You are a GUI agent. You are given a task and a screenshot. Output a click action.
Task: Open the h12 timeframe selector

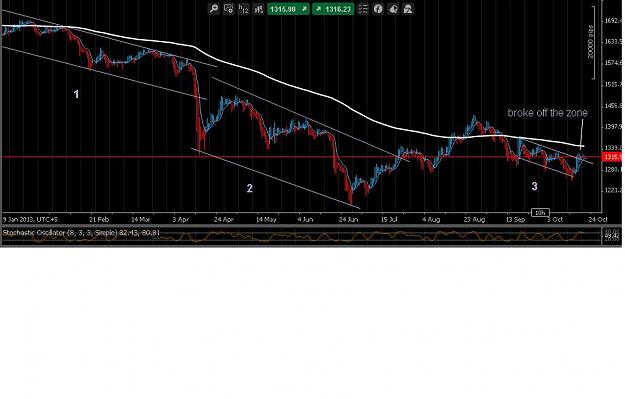[x=244, y=9]
